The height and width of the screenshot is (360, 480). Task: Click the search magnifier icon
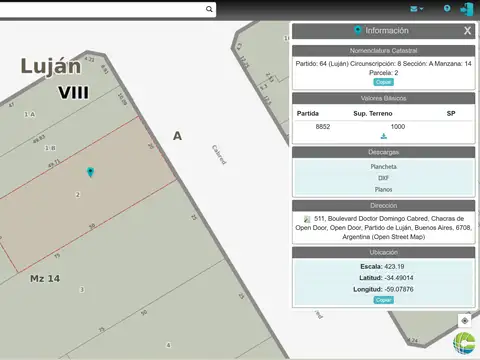pyautogui.click(x=209, y=9)
